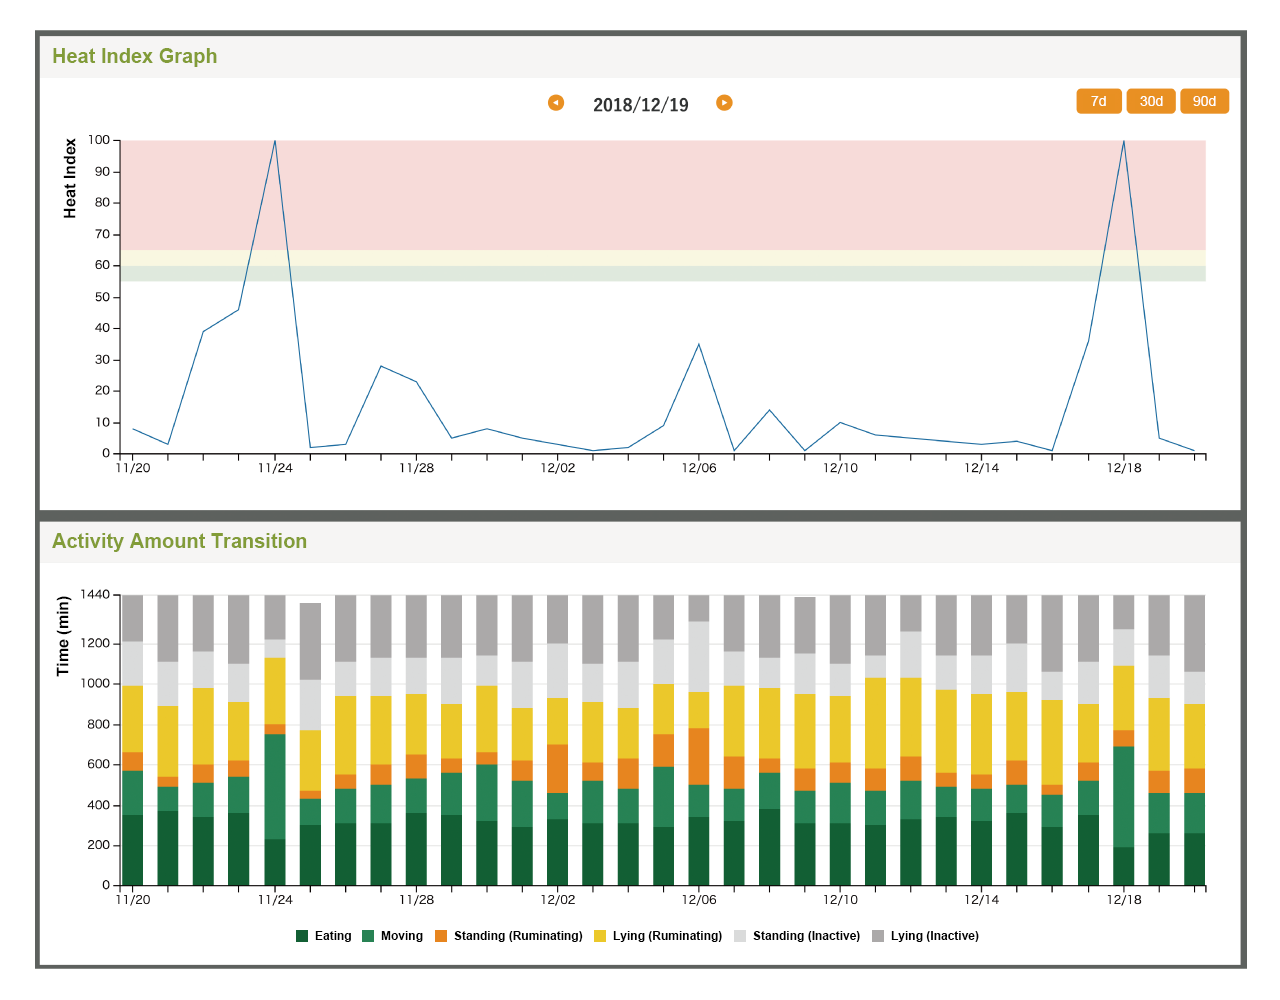Screen dimensions: 1280x1000
Task: Select the 30d time range button
Action: click(x=1151, y=101)
